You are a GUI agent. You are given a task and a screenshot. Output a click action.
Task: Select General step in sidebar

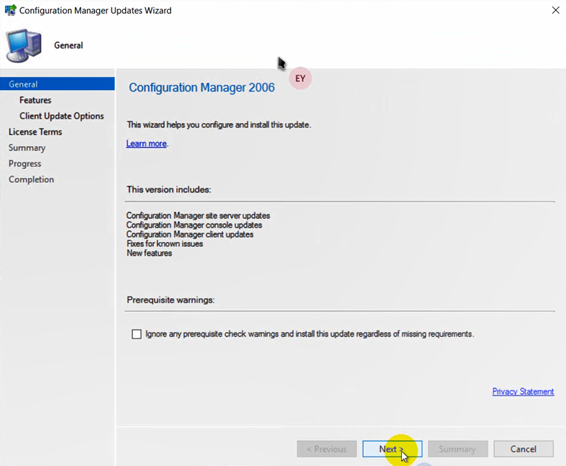coord(57,84)
